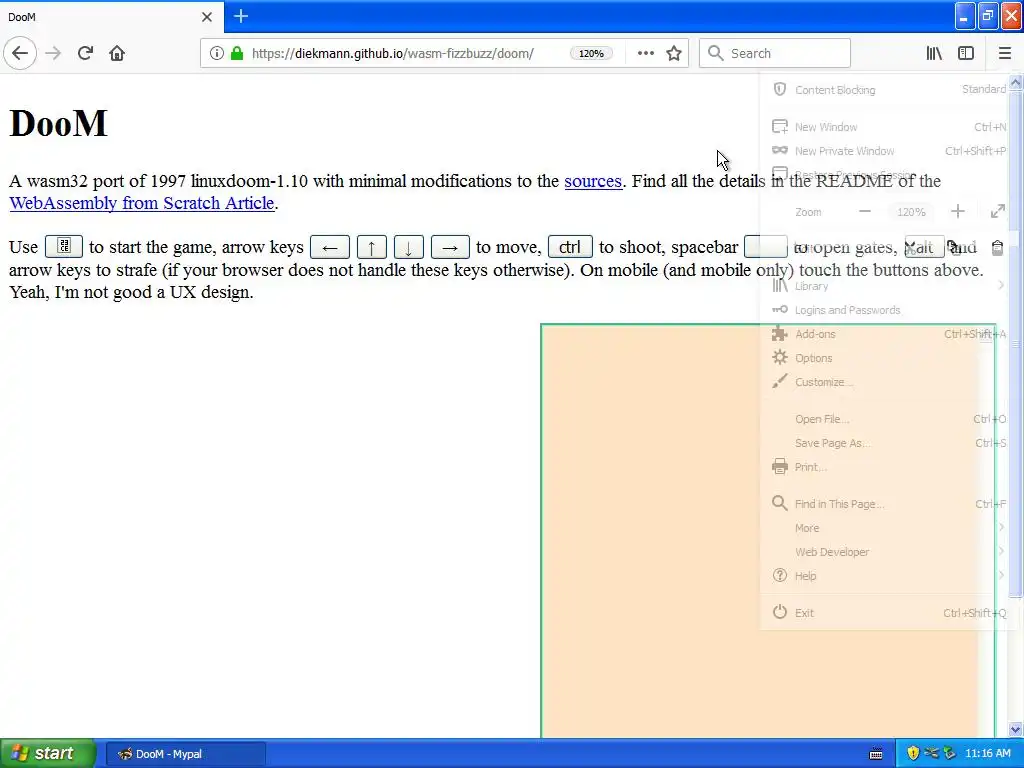Zoom out with the minus button
The height and width of the screenshot is (768, 1024).
pos(865,212)
